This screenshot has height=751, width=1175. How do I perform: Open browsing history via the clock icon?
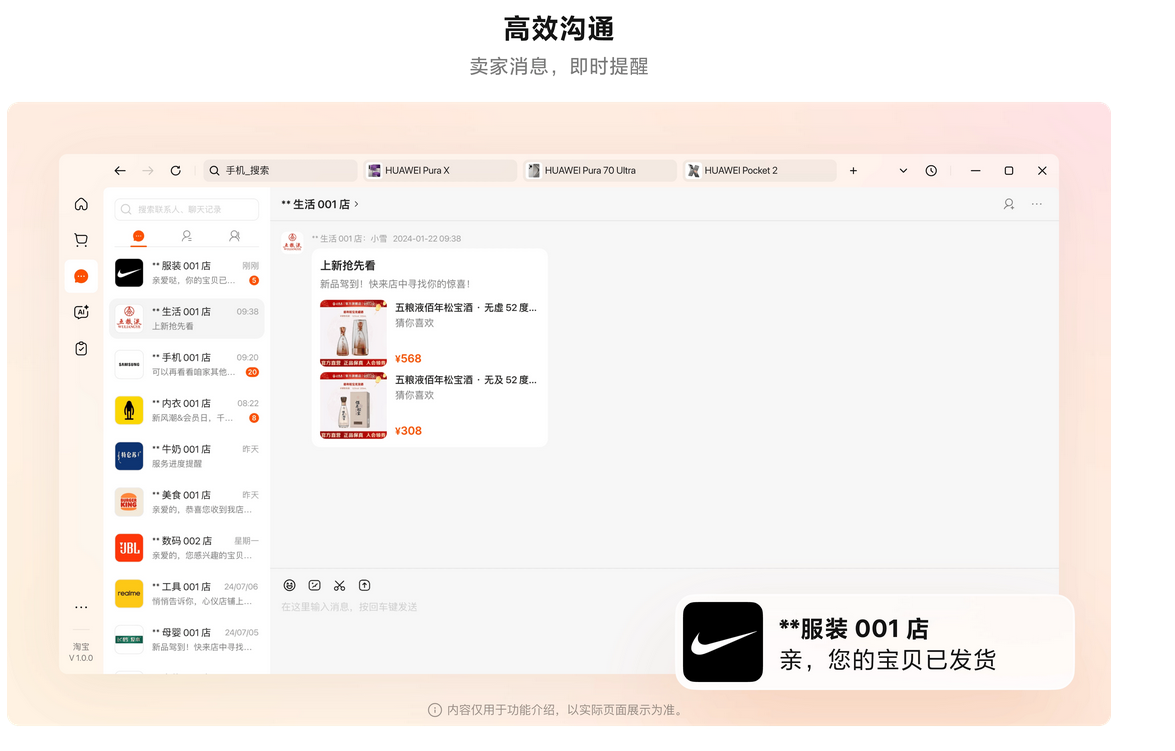931,171
